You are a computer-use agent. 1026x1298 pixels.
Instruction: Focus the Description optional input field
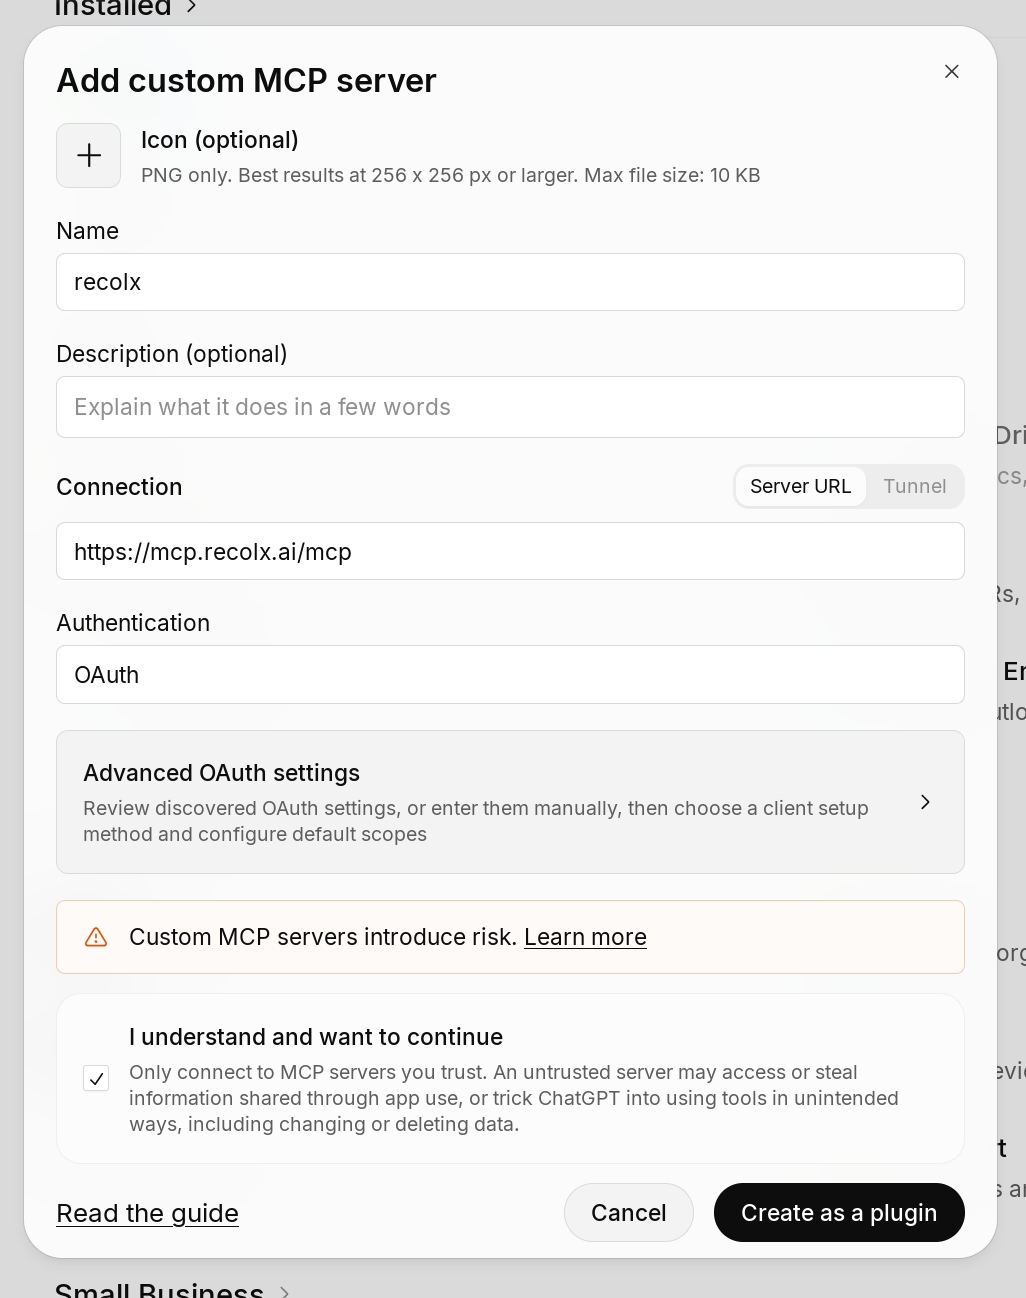510,407
